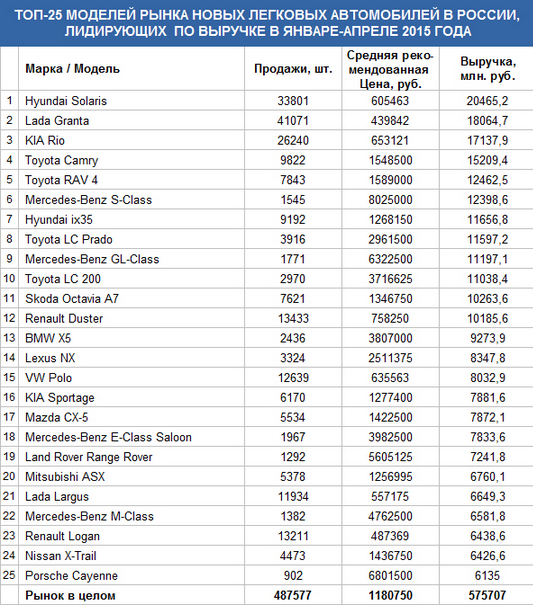Click Mercedes-Benz GL-Class model name
This screenshot has height=605, width=533.
92,259
